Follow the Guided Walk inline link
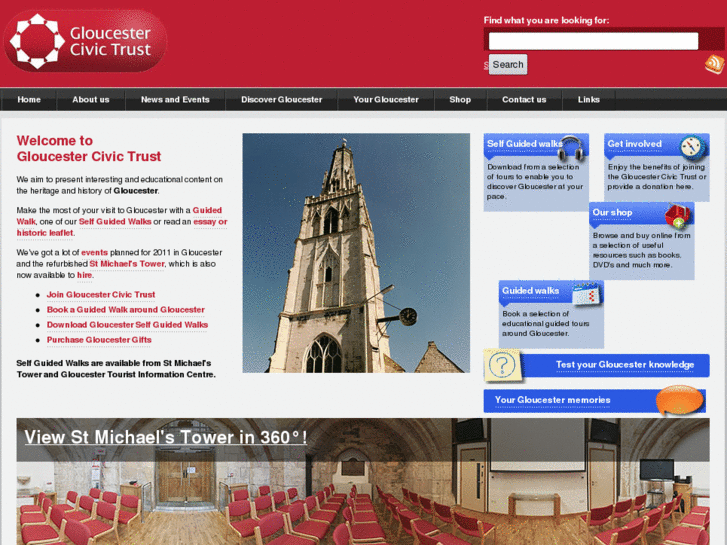Screen dimensions: 727x545 (x=207, y=210)
